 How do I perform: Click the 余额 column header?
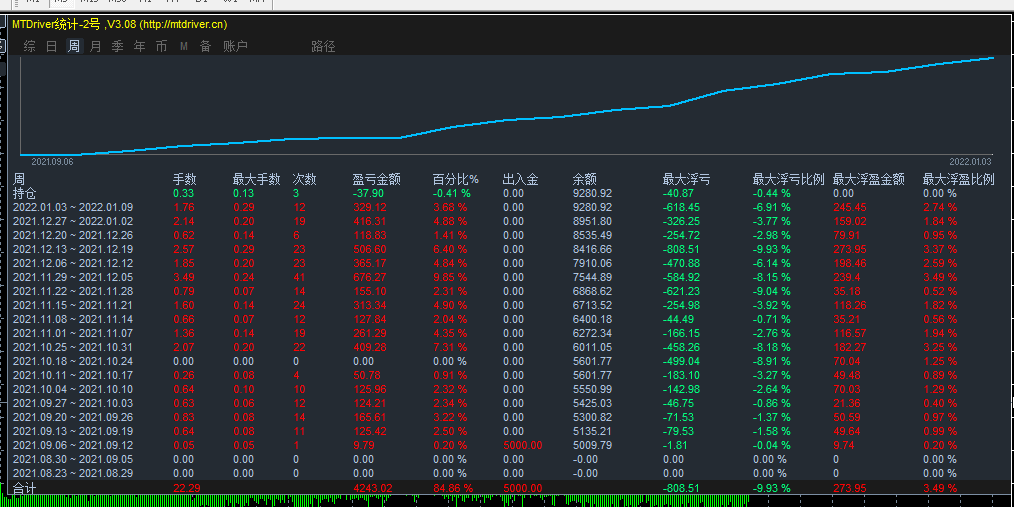point(585,179)
